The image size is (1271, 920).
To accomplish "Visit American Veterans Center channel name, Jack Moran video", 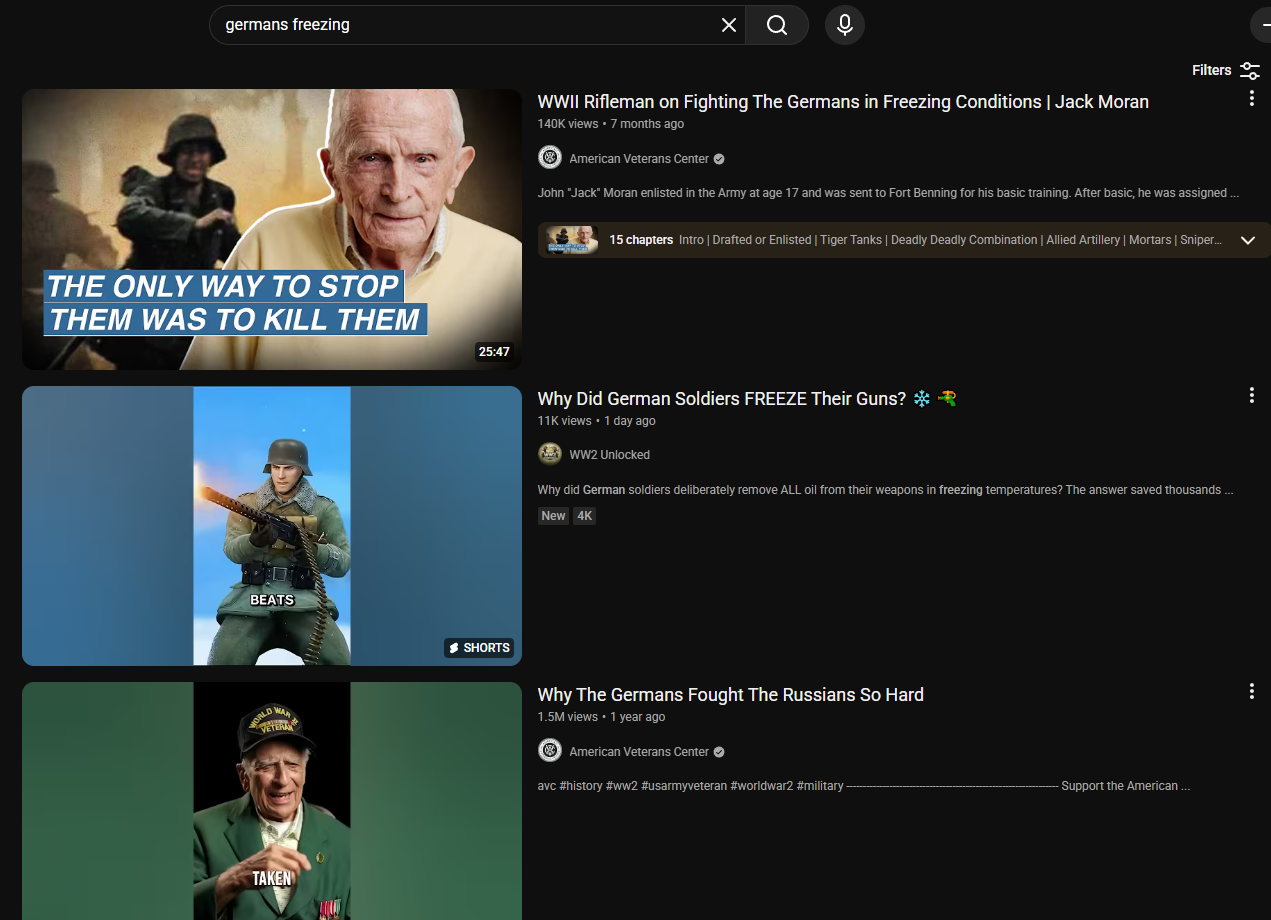I will 639,159.
